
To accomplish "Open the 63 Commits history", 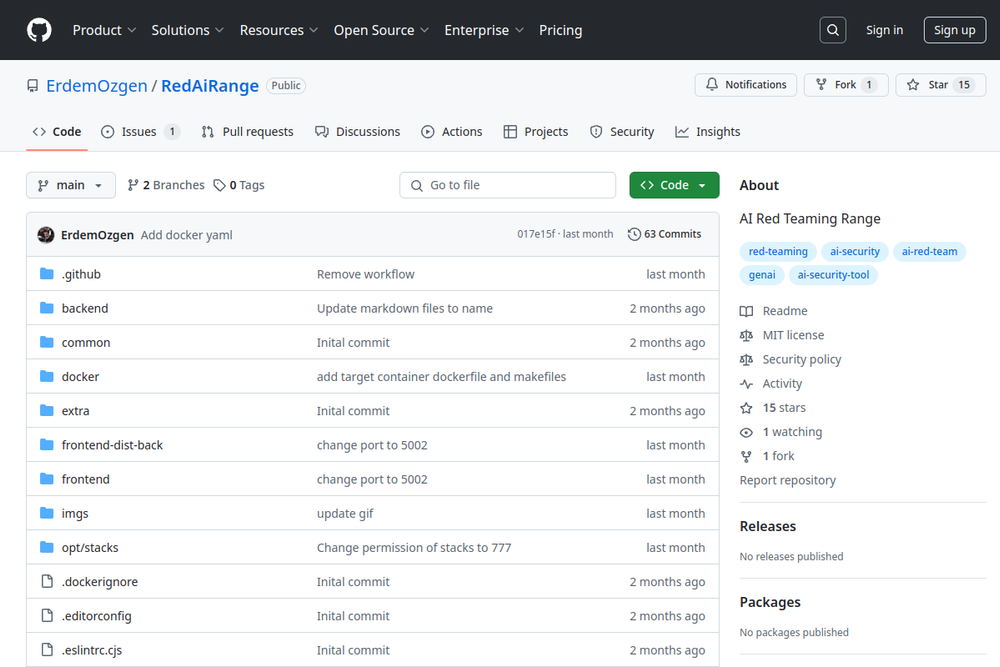I will [x=665, y=234].
